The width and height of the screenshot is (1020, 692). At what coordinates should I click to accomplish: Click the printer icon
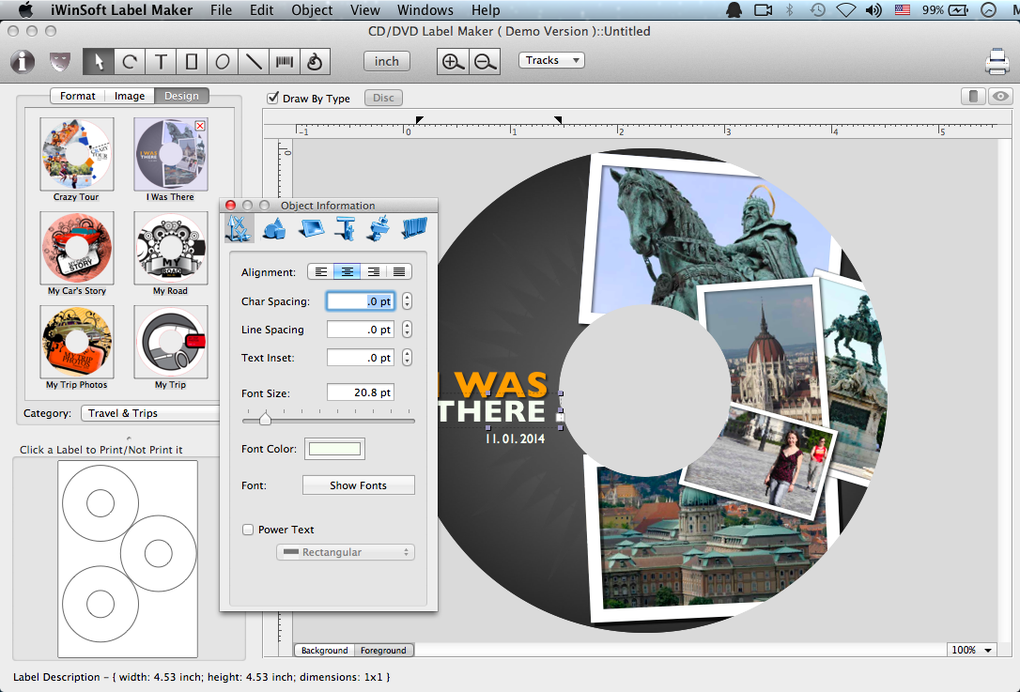click(996, 62)
